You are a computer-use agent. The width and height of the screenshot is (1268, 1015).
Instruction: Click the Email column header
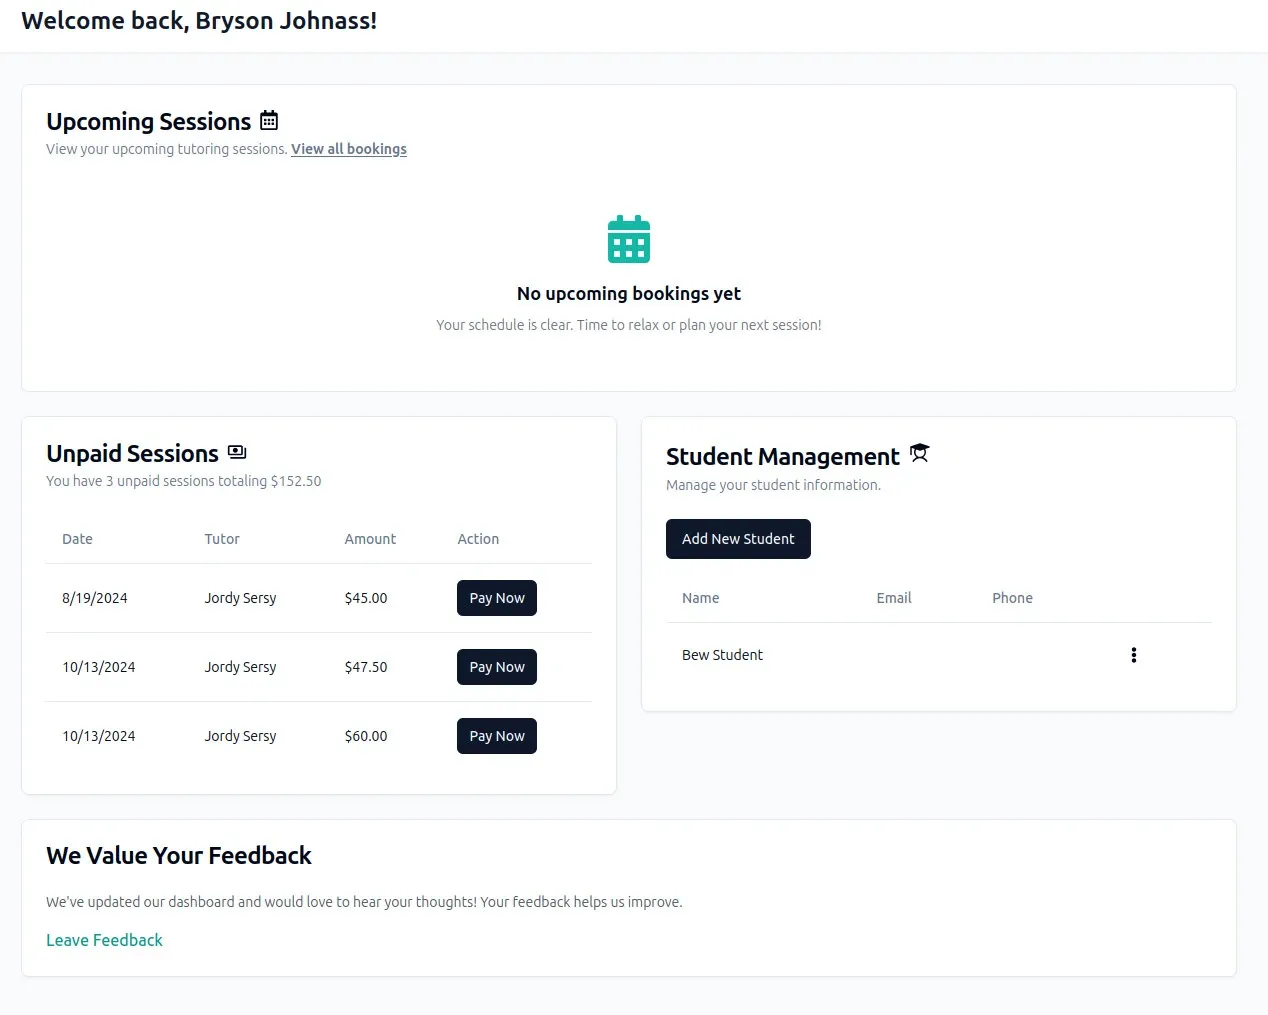[894, 598]
